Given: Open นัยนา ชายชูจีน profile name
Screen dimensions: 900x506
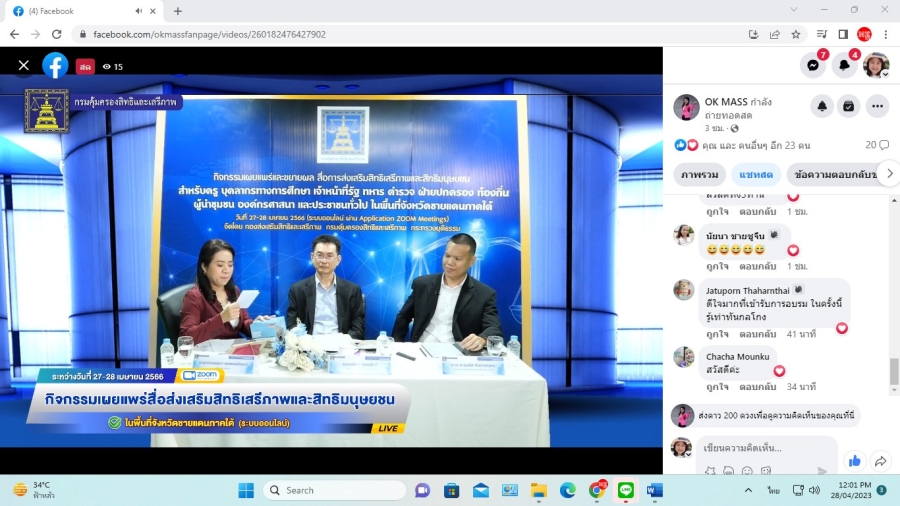Looking at the screenshot, I should pyautogui.click(x=735, y=235).
